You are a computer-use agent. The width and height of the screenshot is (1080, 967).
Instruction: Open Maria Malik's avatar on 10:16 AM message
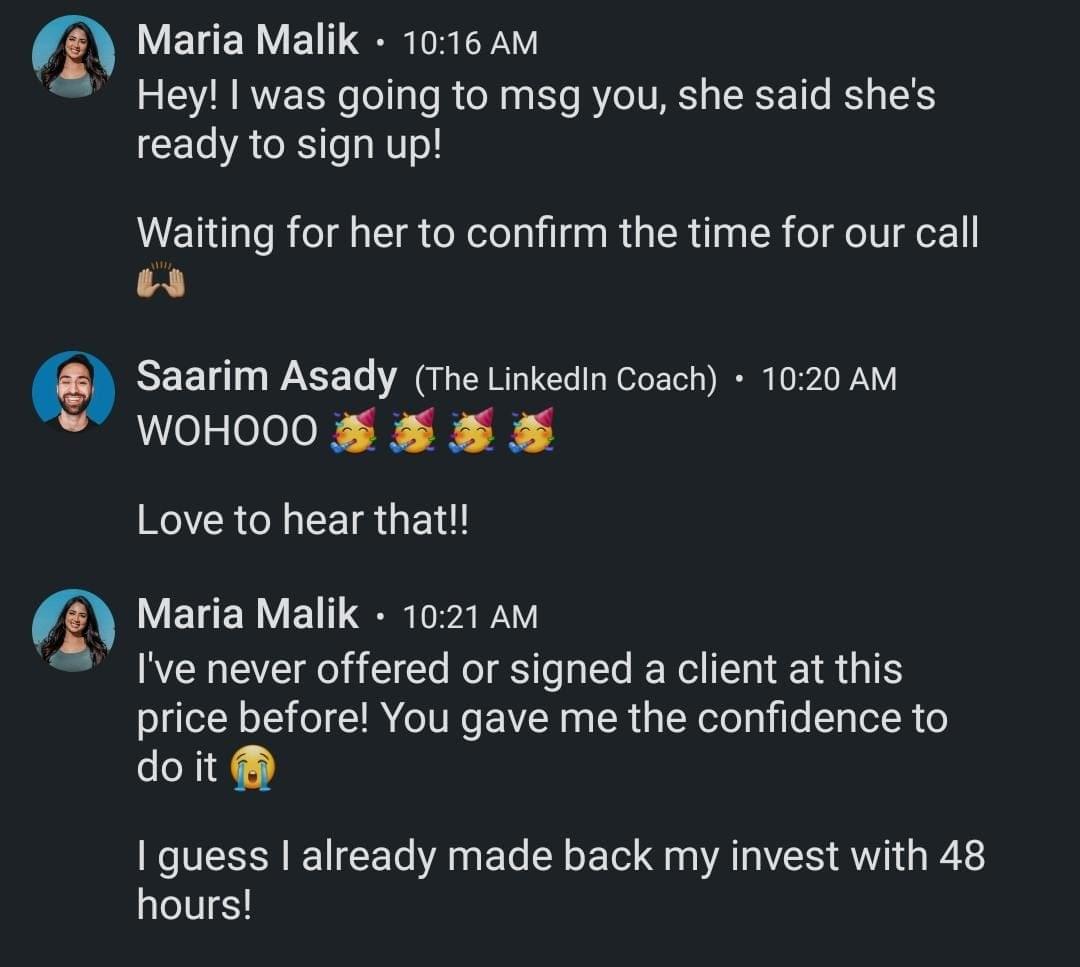(73, 56)
